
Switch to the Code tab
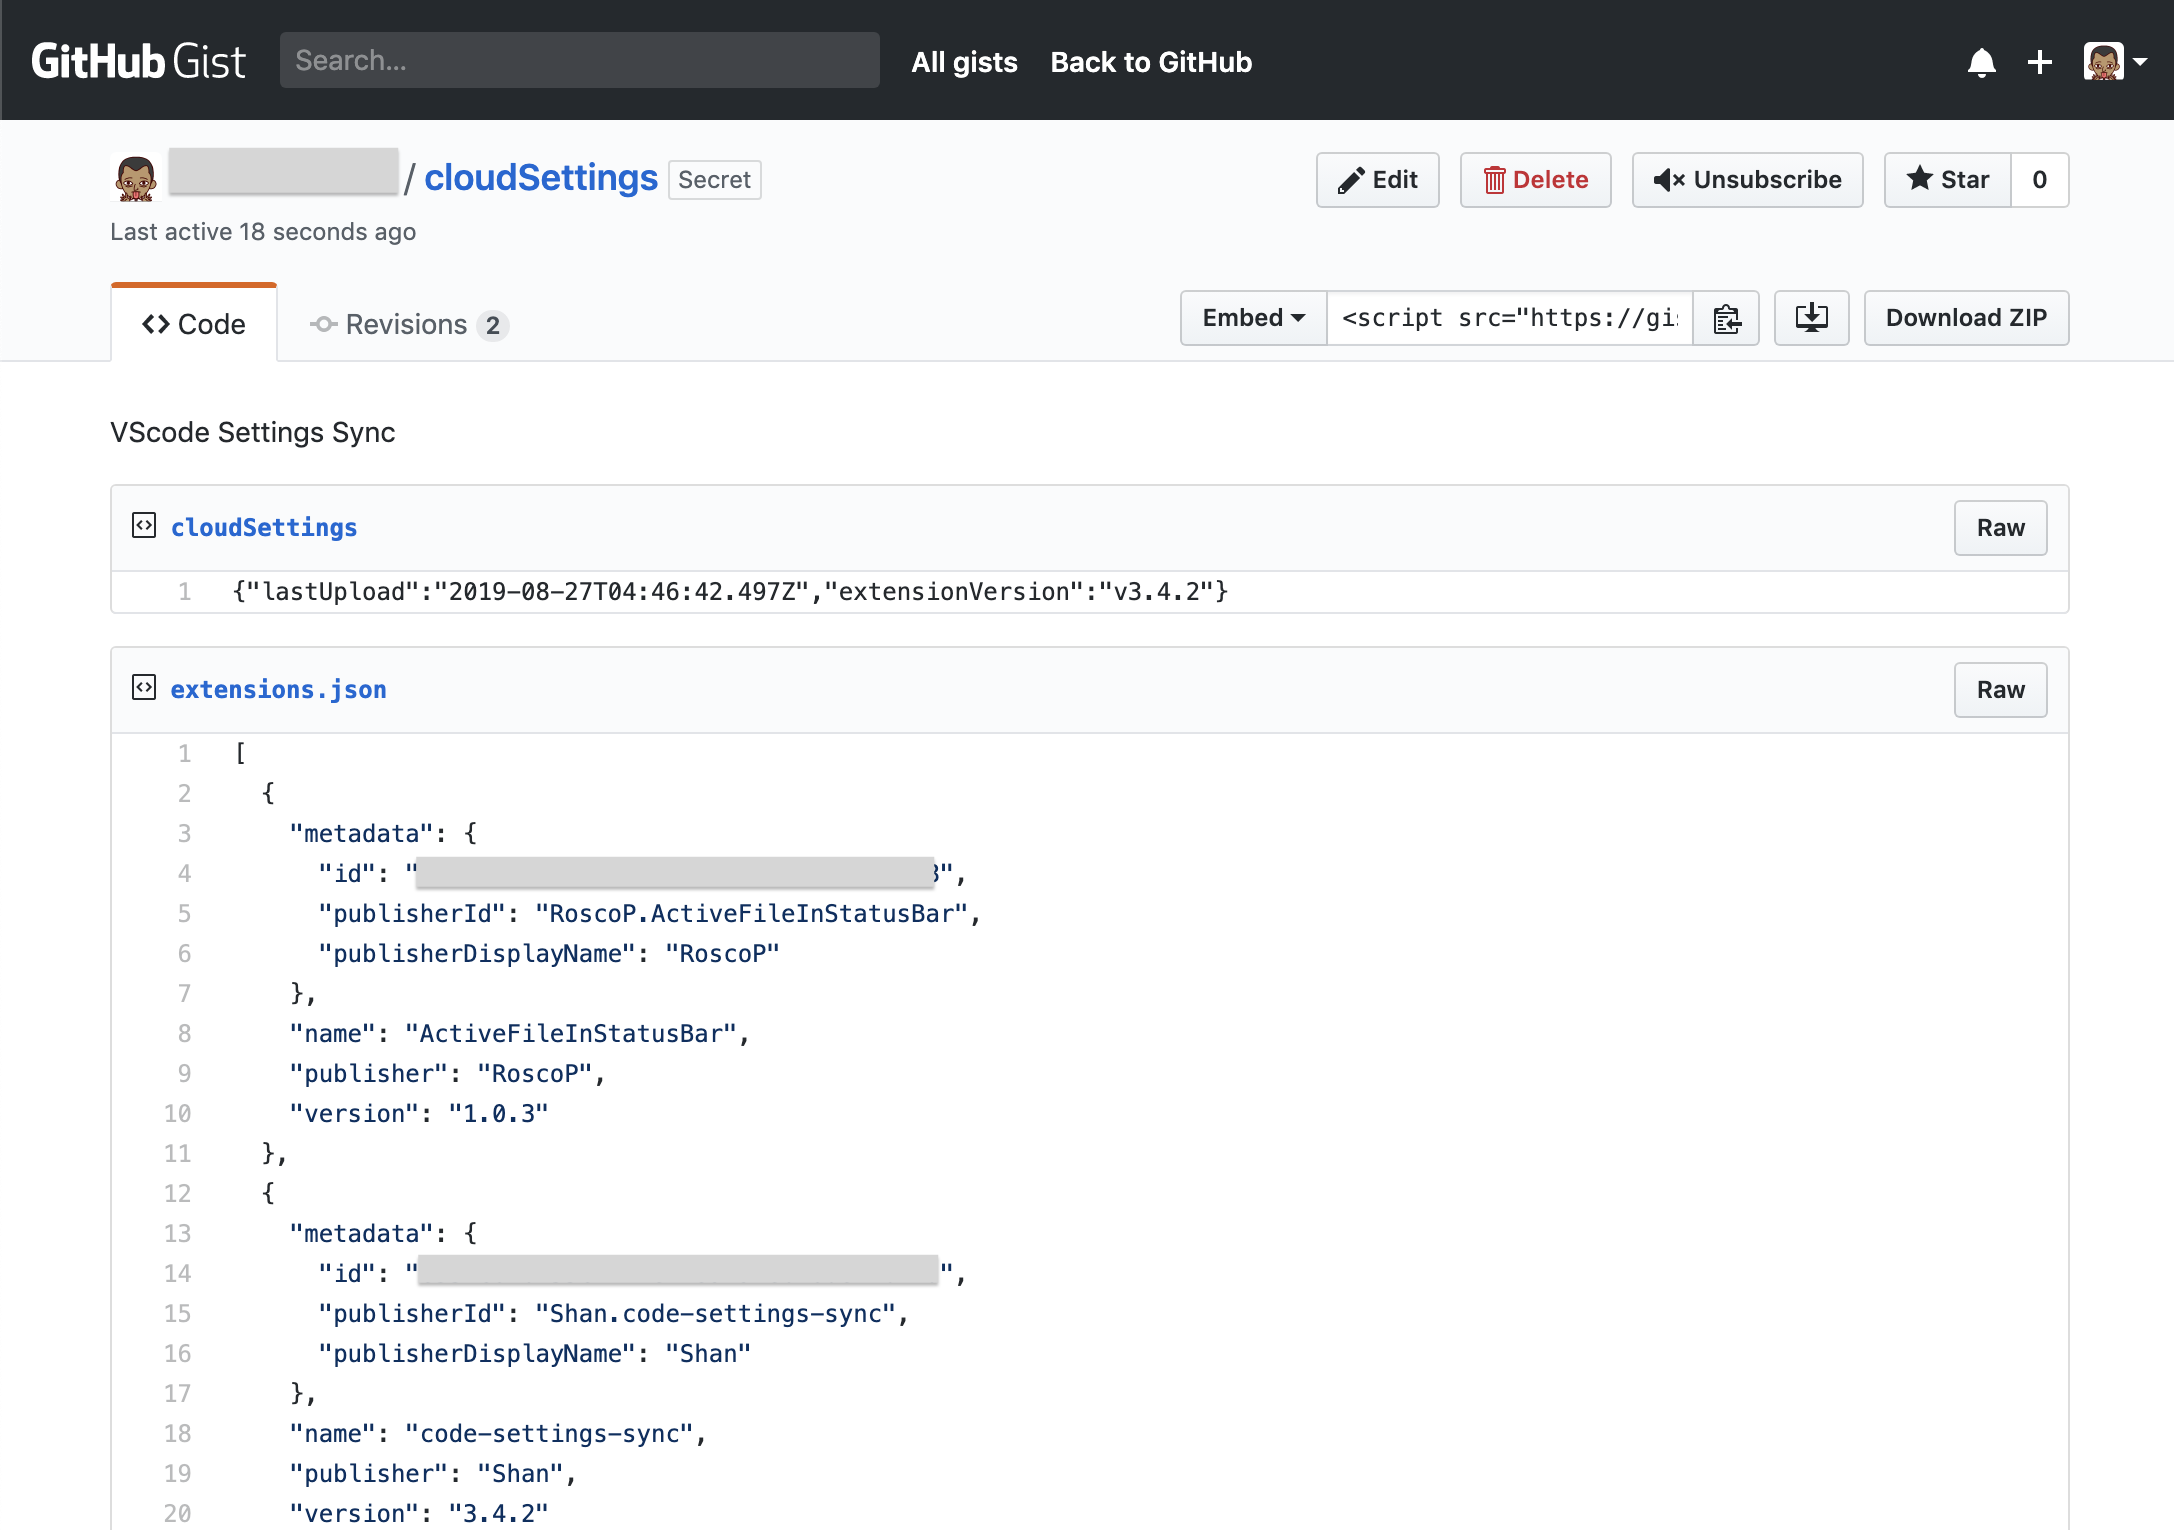190,323
